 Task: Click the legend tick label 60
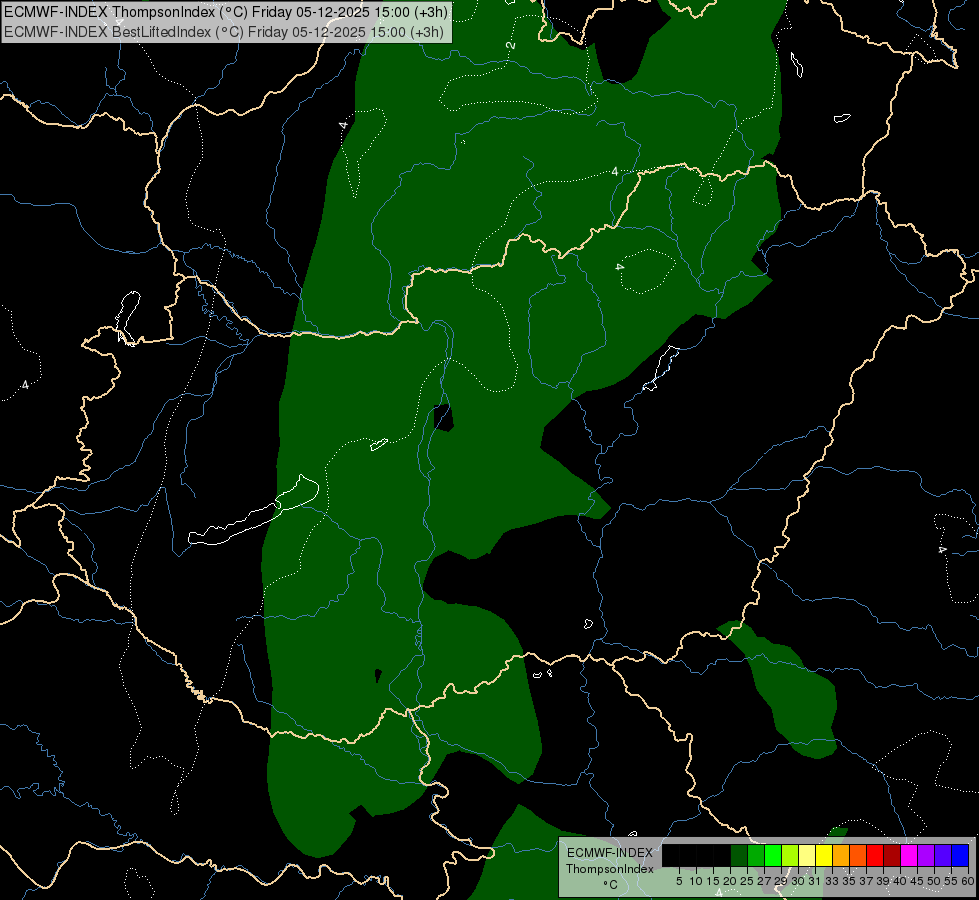click(x=968, y=881)
